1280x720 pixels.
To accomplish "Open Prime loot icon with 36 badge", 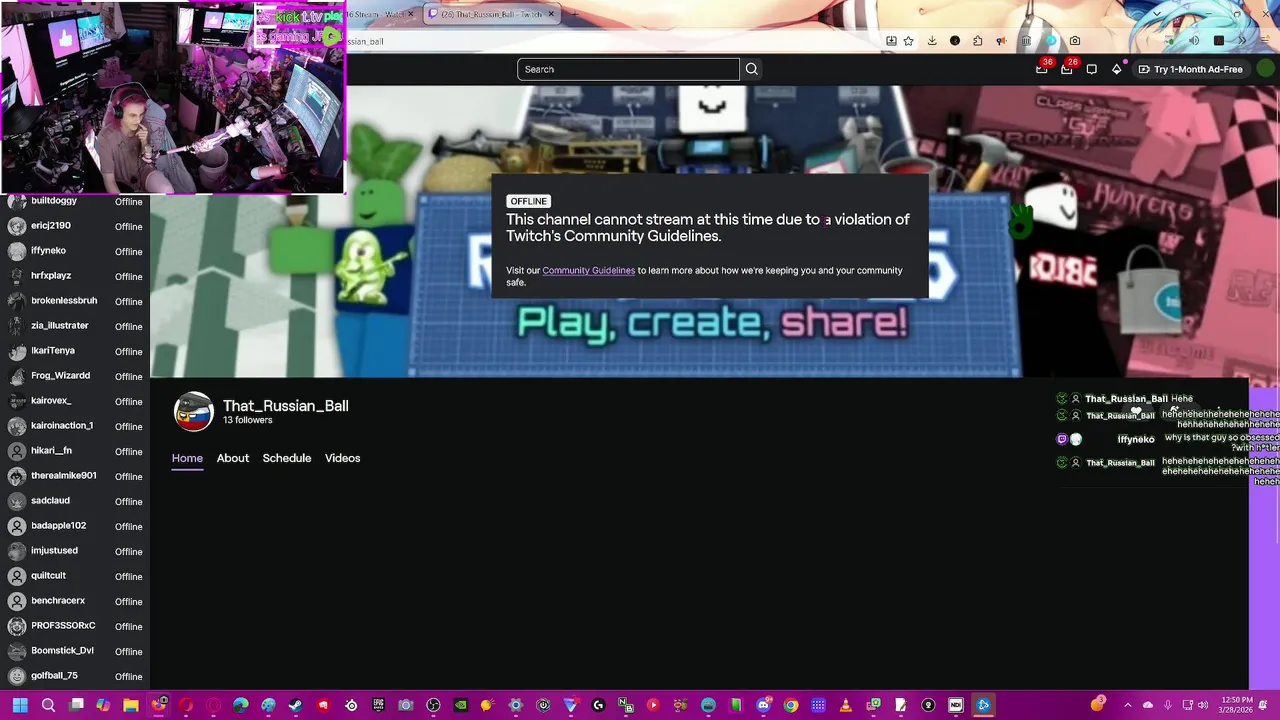I will pos(1042,69).
